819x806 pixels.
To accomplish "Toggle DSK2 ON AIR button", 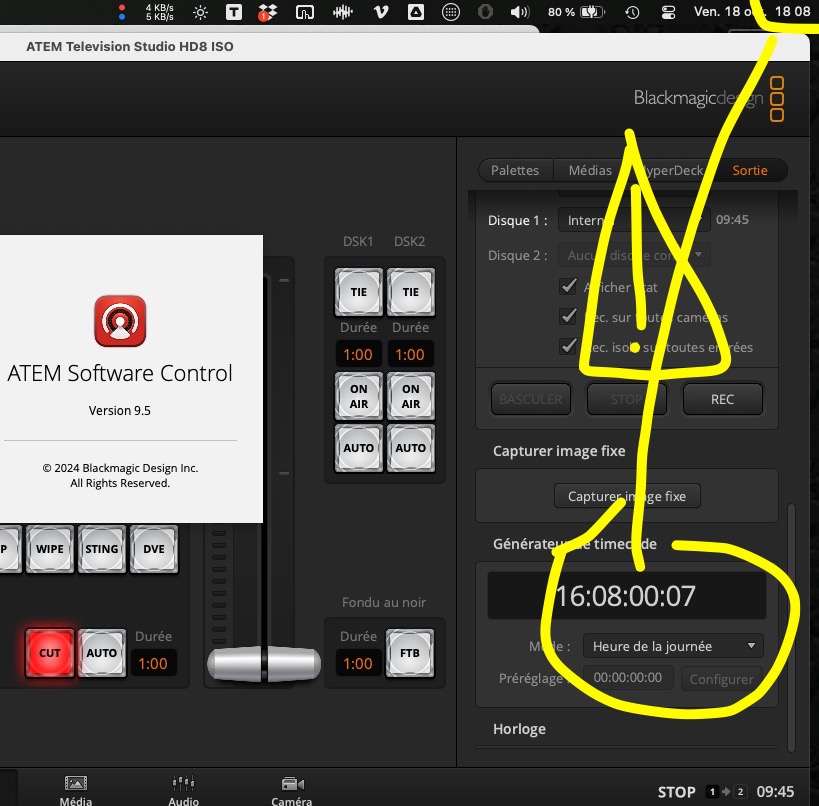I will 411,396.
